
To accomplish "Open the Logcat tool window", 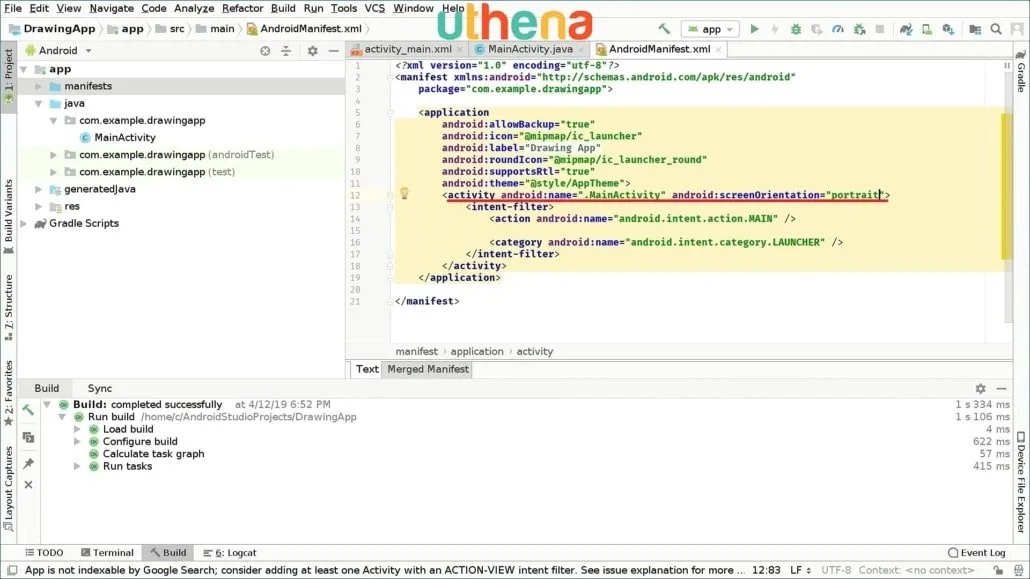I will click(230, 553).
